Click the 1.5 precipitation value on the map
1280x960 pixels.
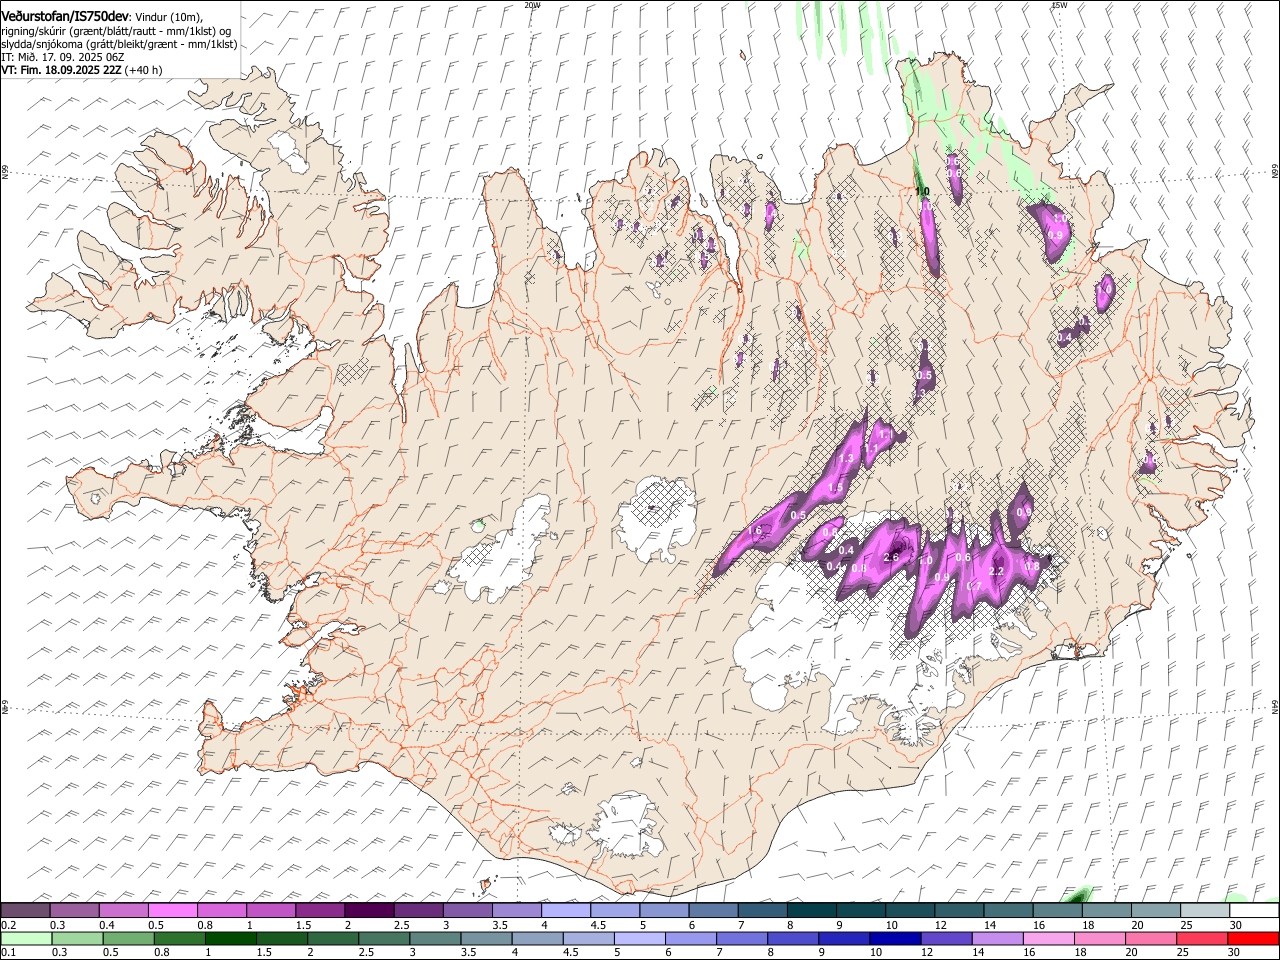(x=836, y=487)
